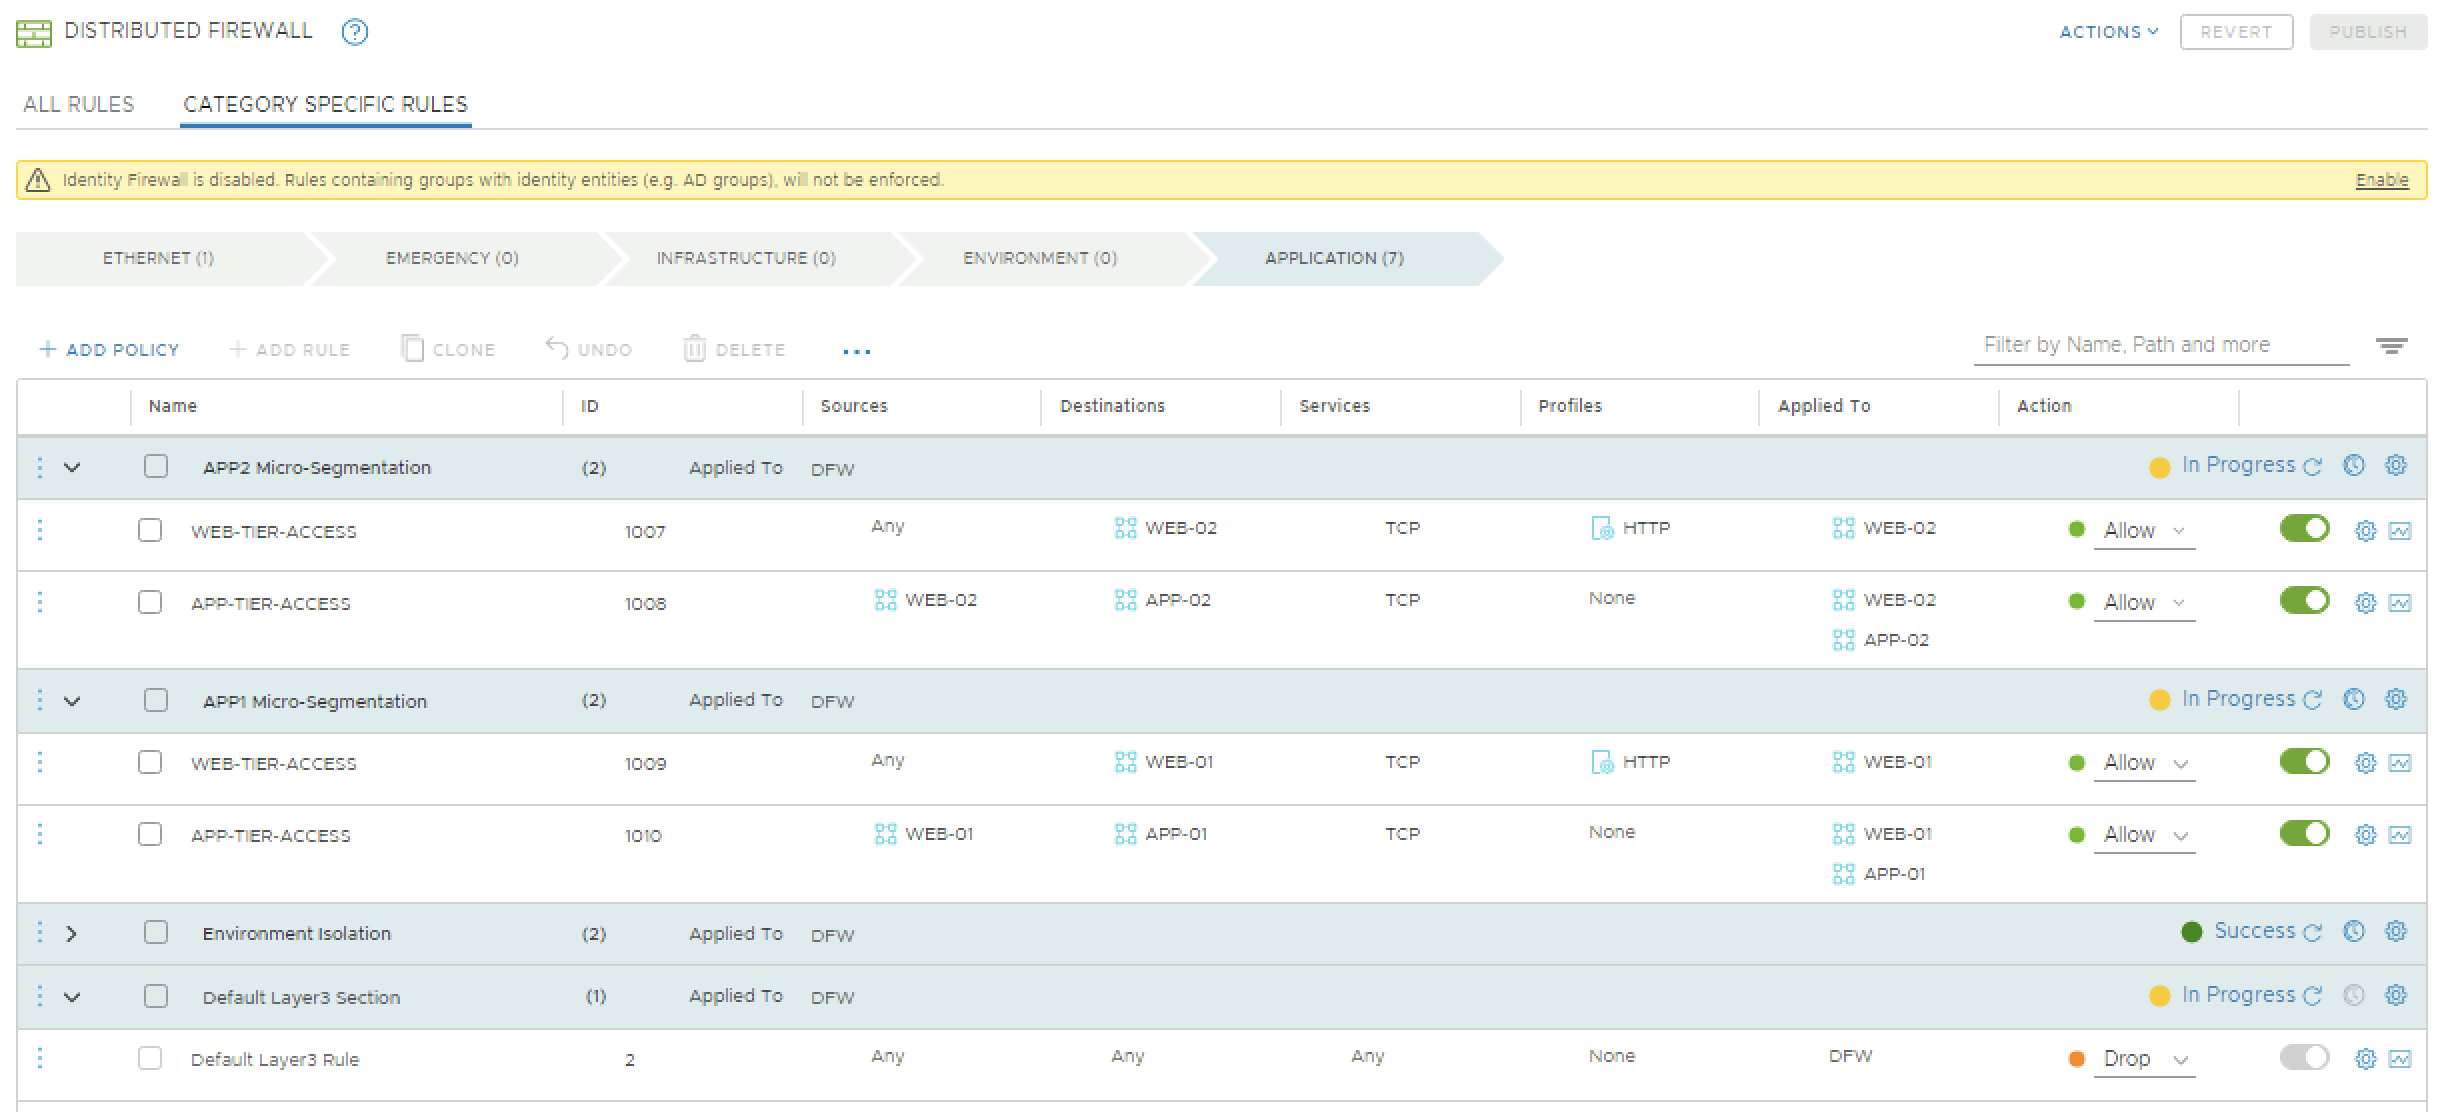Open the Distributed Firewall help icon
Image resolution: width=2446 pixels, height=1112 pixels.
tap(354, 32)
